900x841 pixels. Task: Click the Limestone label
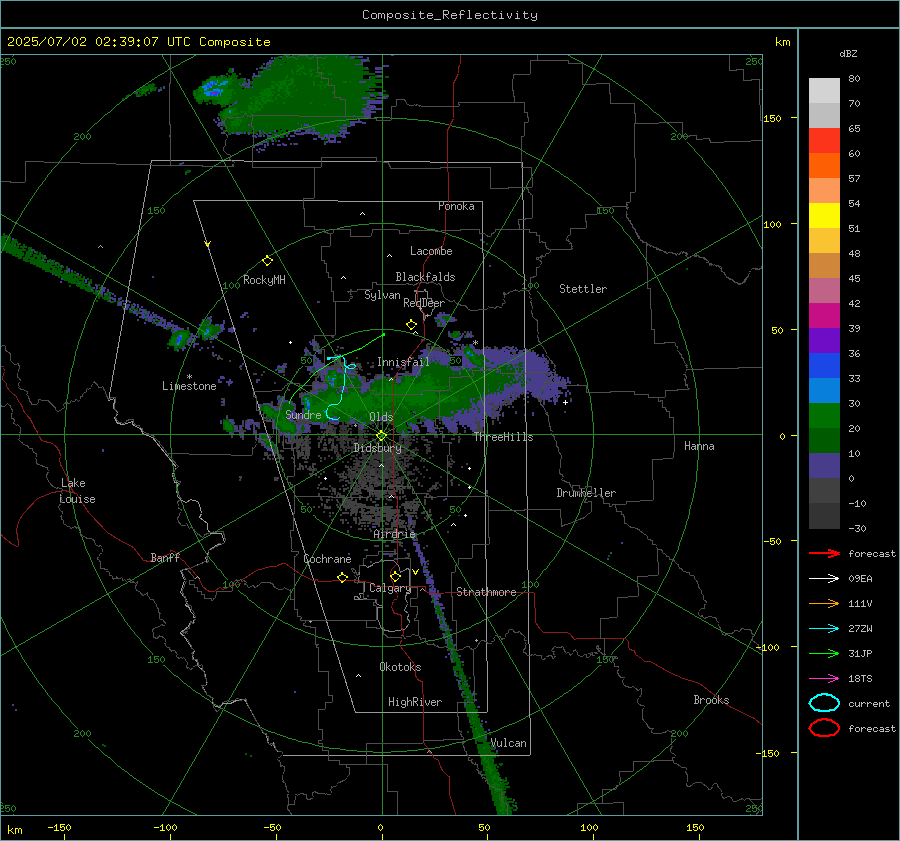pyautogui.click(x=189, y=386)
